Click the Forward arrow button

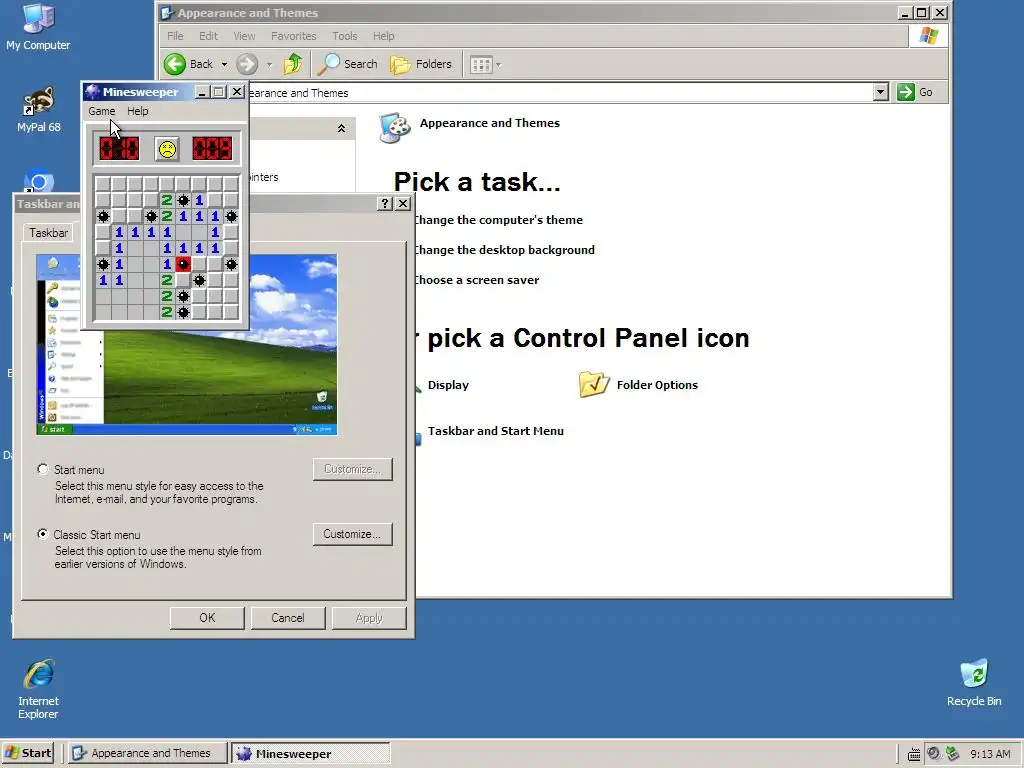tap(247, 64)
